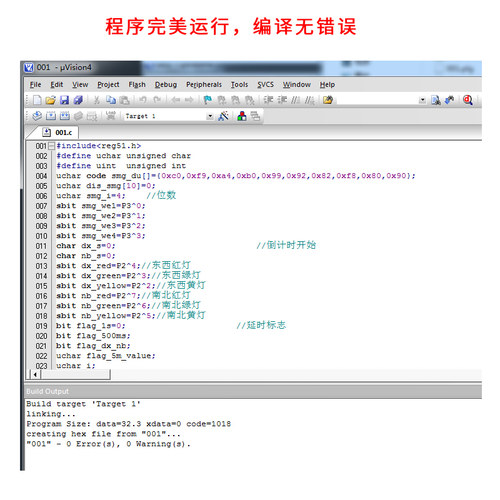This screenshot has height=500, width=500.
Task: Click line number 004 in the gutter
Action: click(x=41, y=176)
